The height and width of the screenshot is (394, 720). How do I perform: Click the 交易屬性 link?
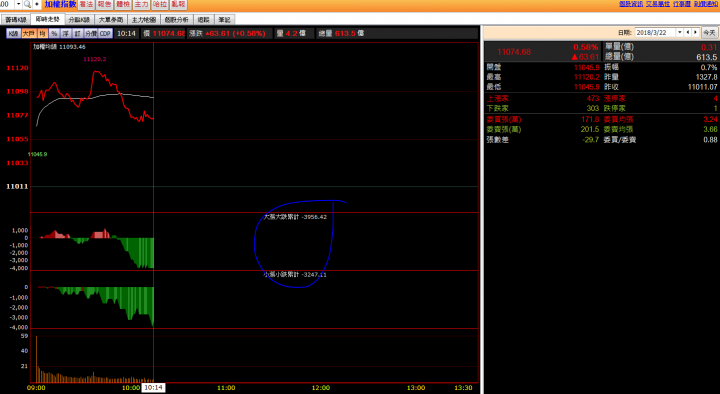pos(658,4)
